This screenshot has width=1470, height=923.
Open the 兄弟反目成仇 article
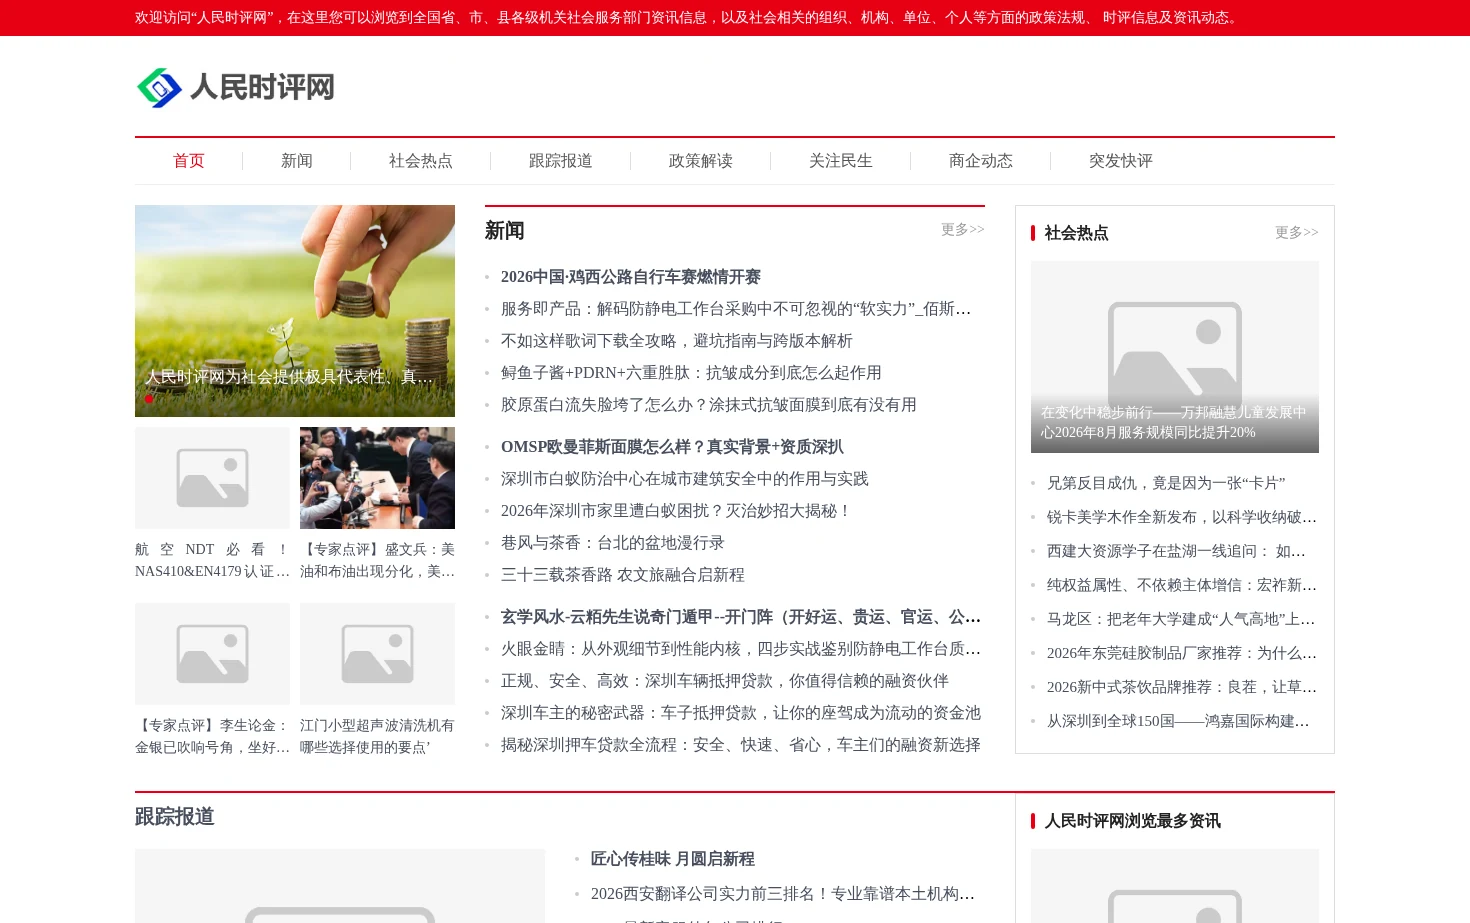(x=1166, y=483)
